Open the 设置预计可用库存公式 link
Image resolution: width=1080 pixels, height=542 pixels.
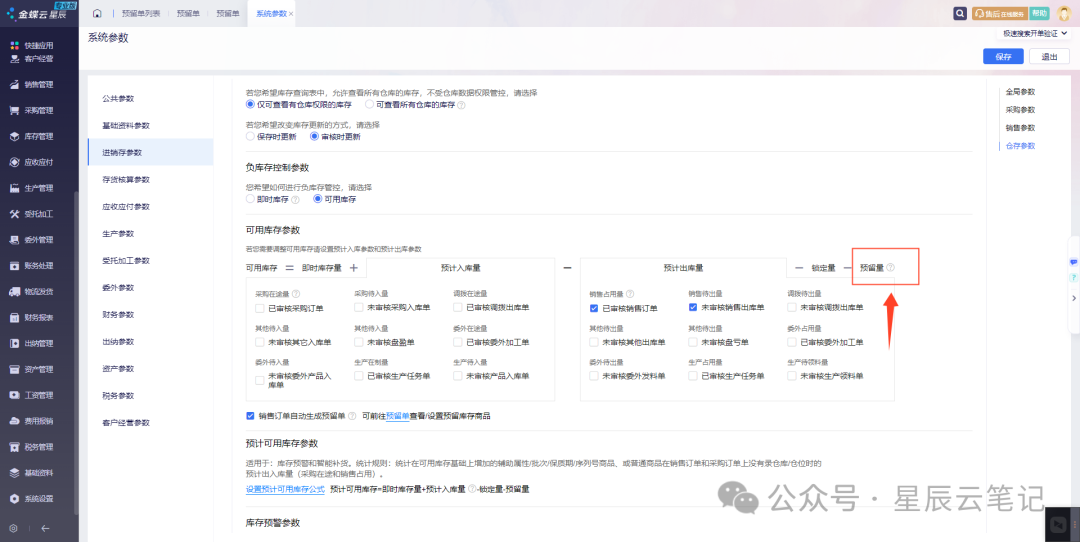point(285,489)
